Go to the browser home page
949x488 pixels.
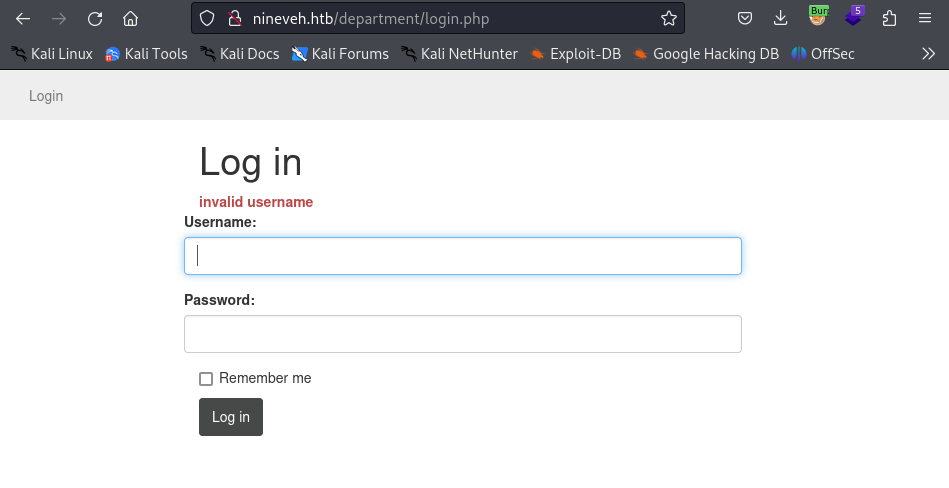click(130, 18)
